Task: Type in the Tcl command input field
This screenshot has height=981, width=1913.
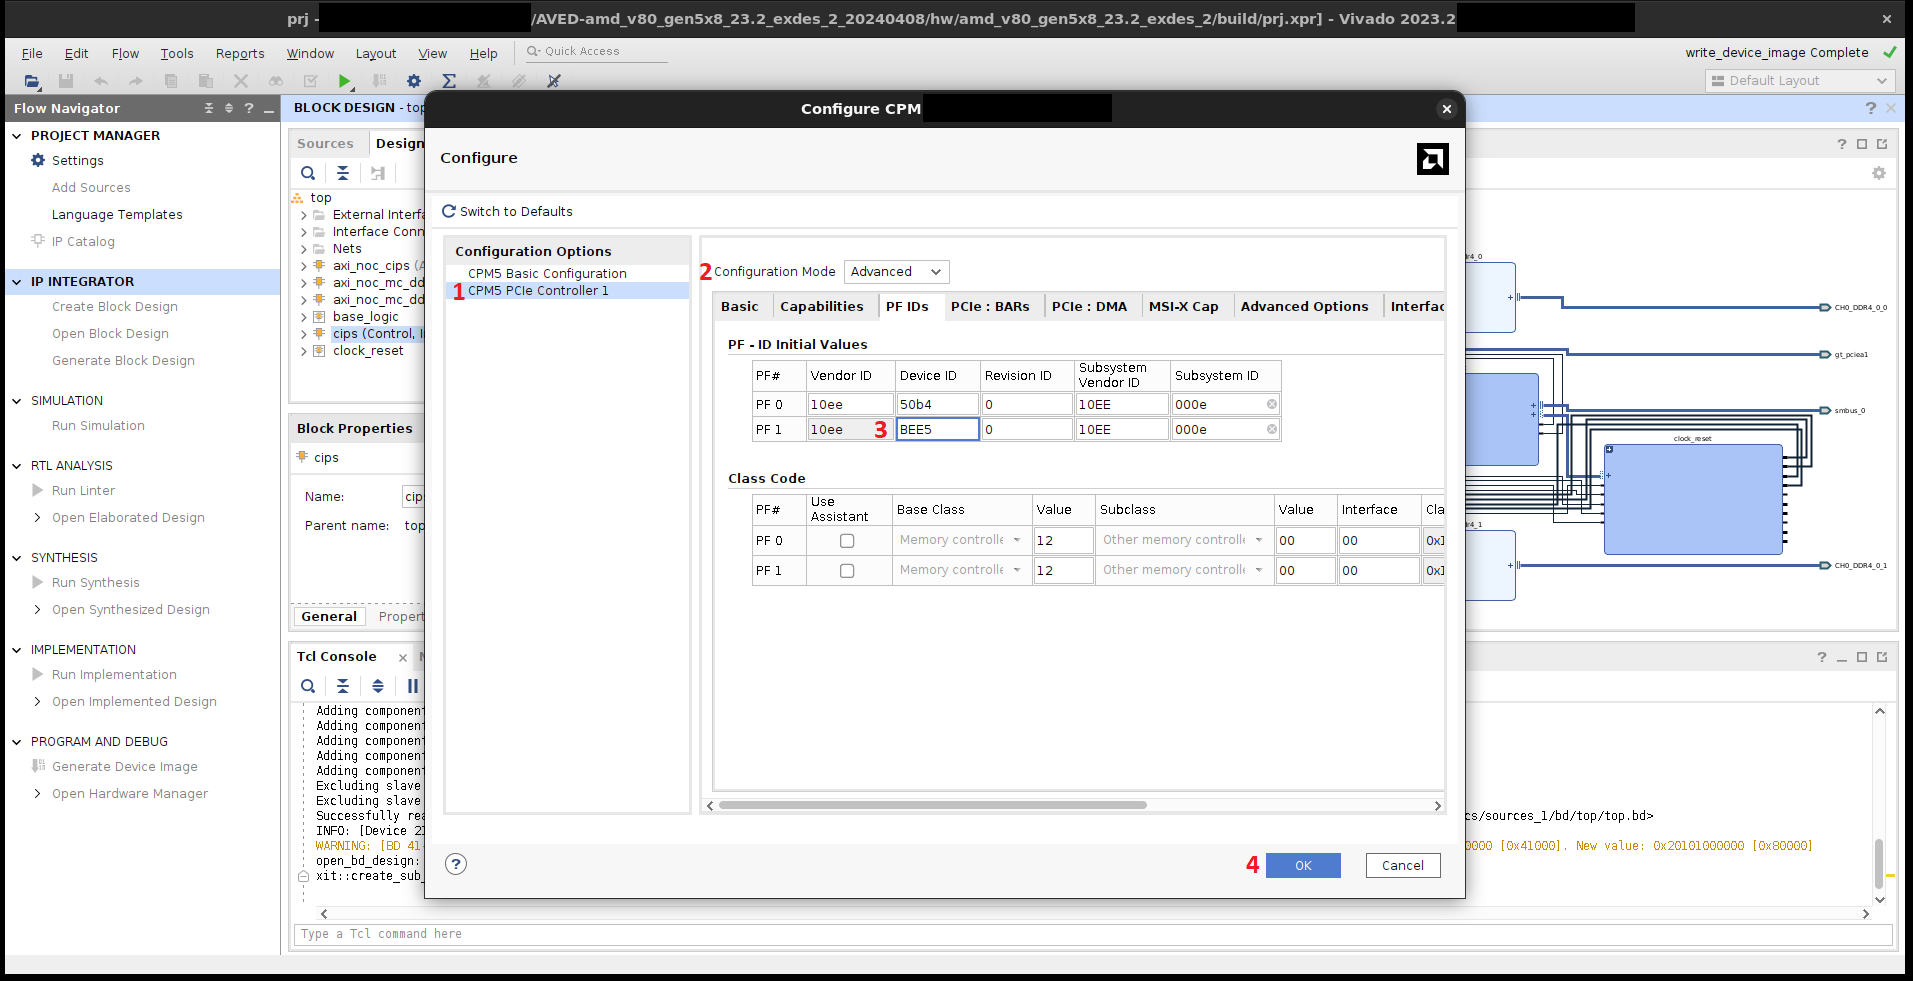Action: [x=700, y=934]
